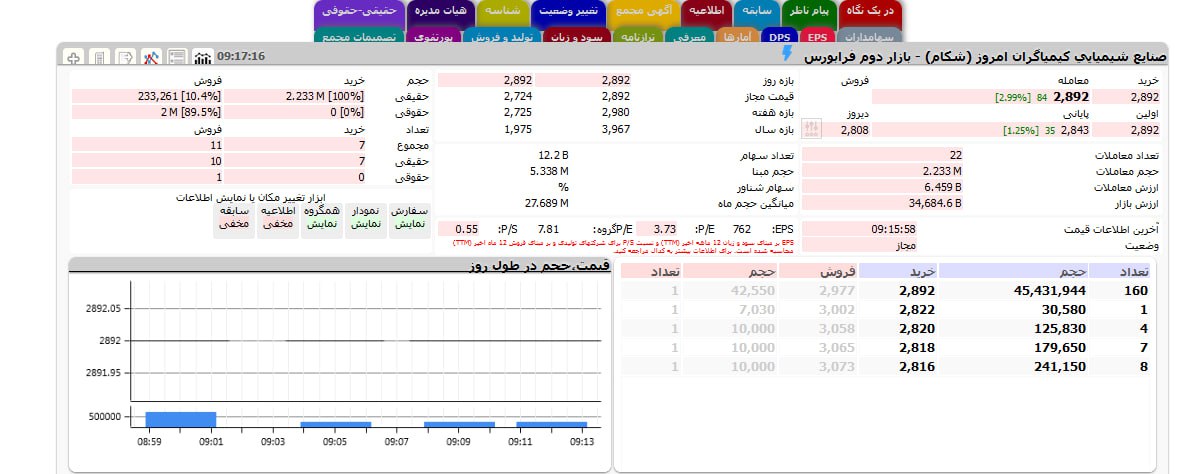Click the حقیقی sell volume 233,261 [10.4%]
The image size is (1190, 474).
click(x=179, y=96)
